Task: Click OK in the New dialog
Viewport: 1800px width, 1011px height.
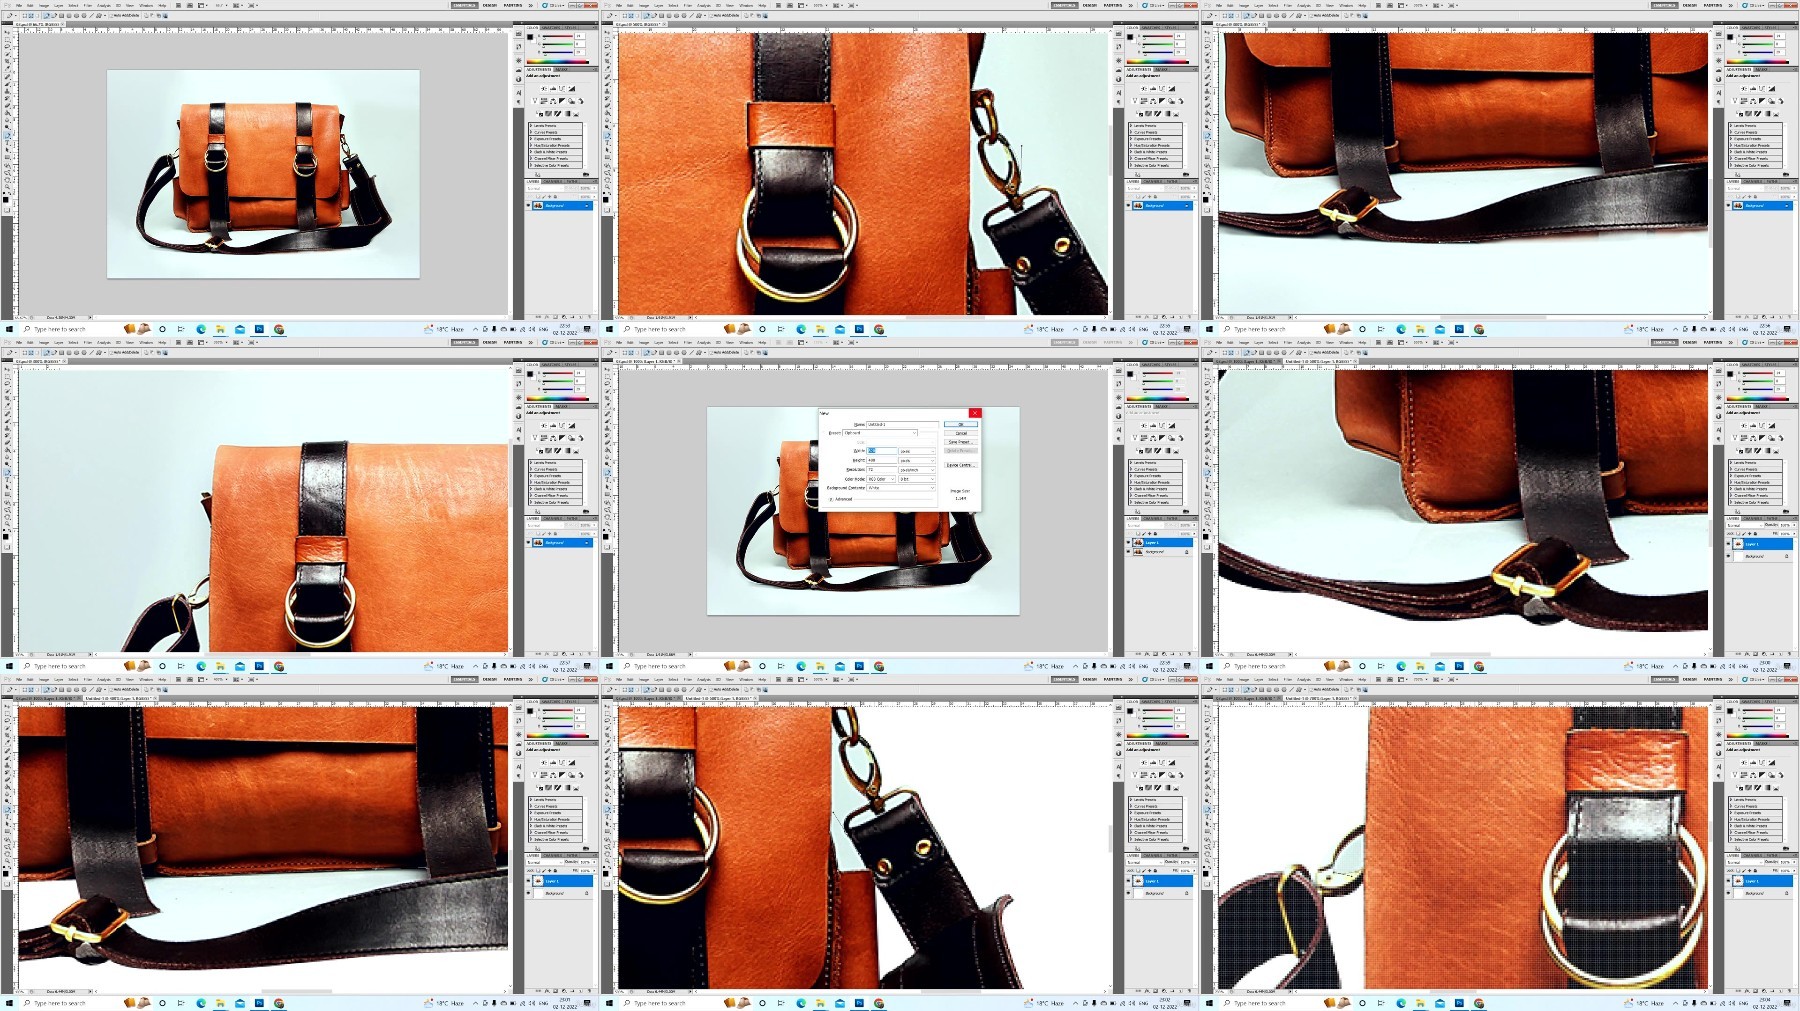Action: coord(961,424)
